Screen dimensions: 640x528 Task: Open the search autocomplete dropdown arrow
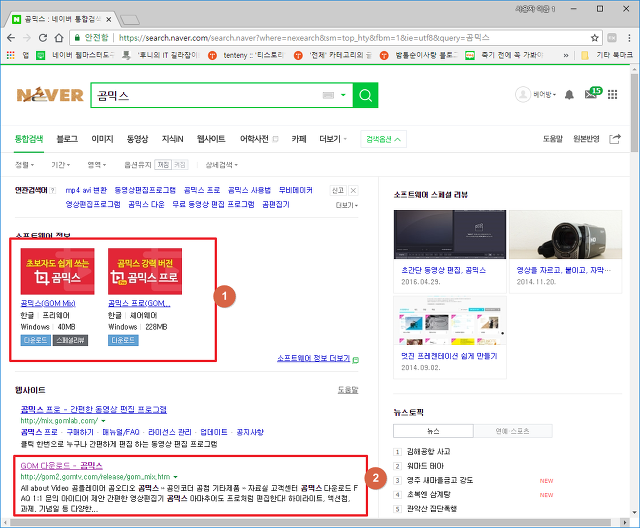pos(343,95)
